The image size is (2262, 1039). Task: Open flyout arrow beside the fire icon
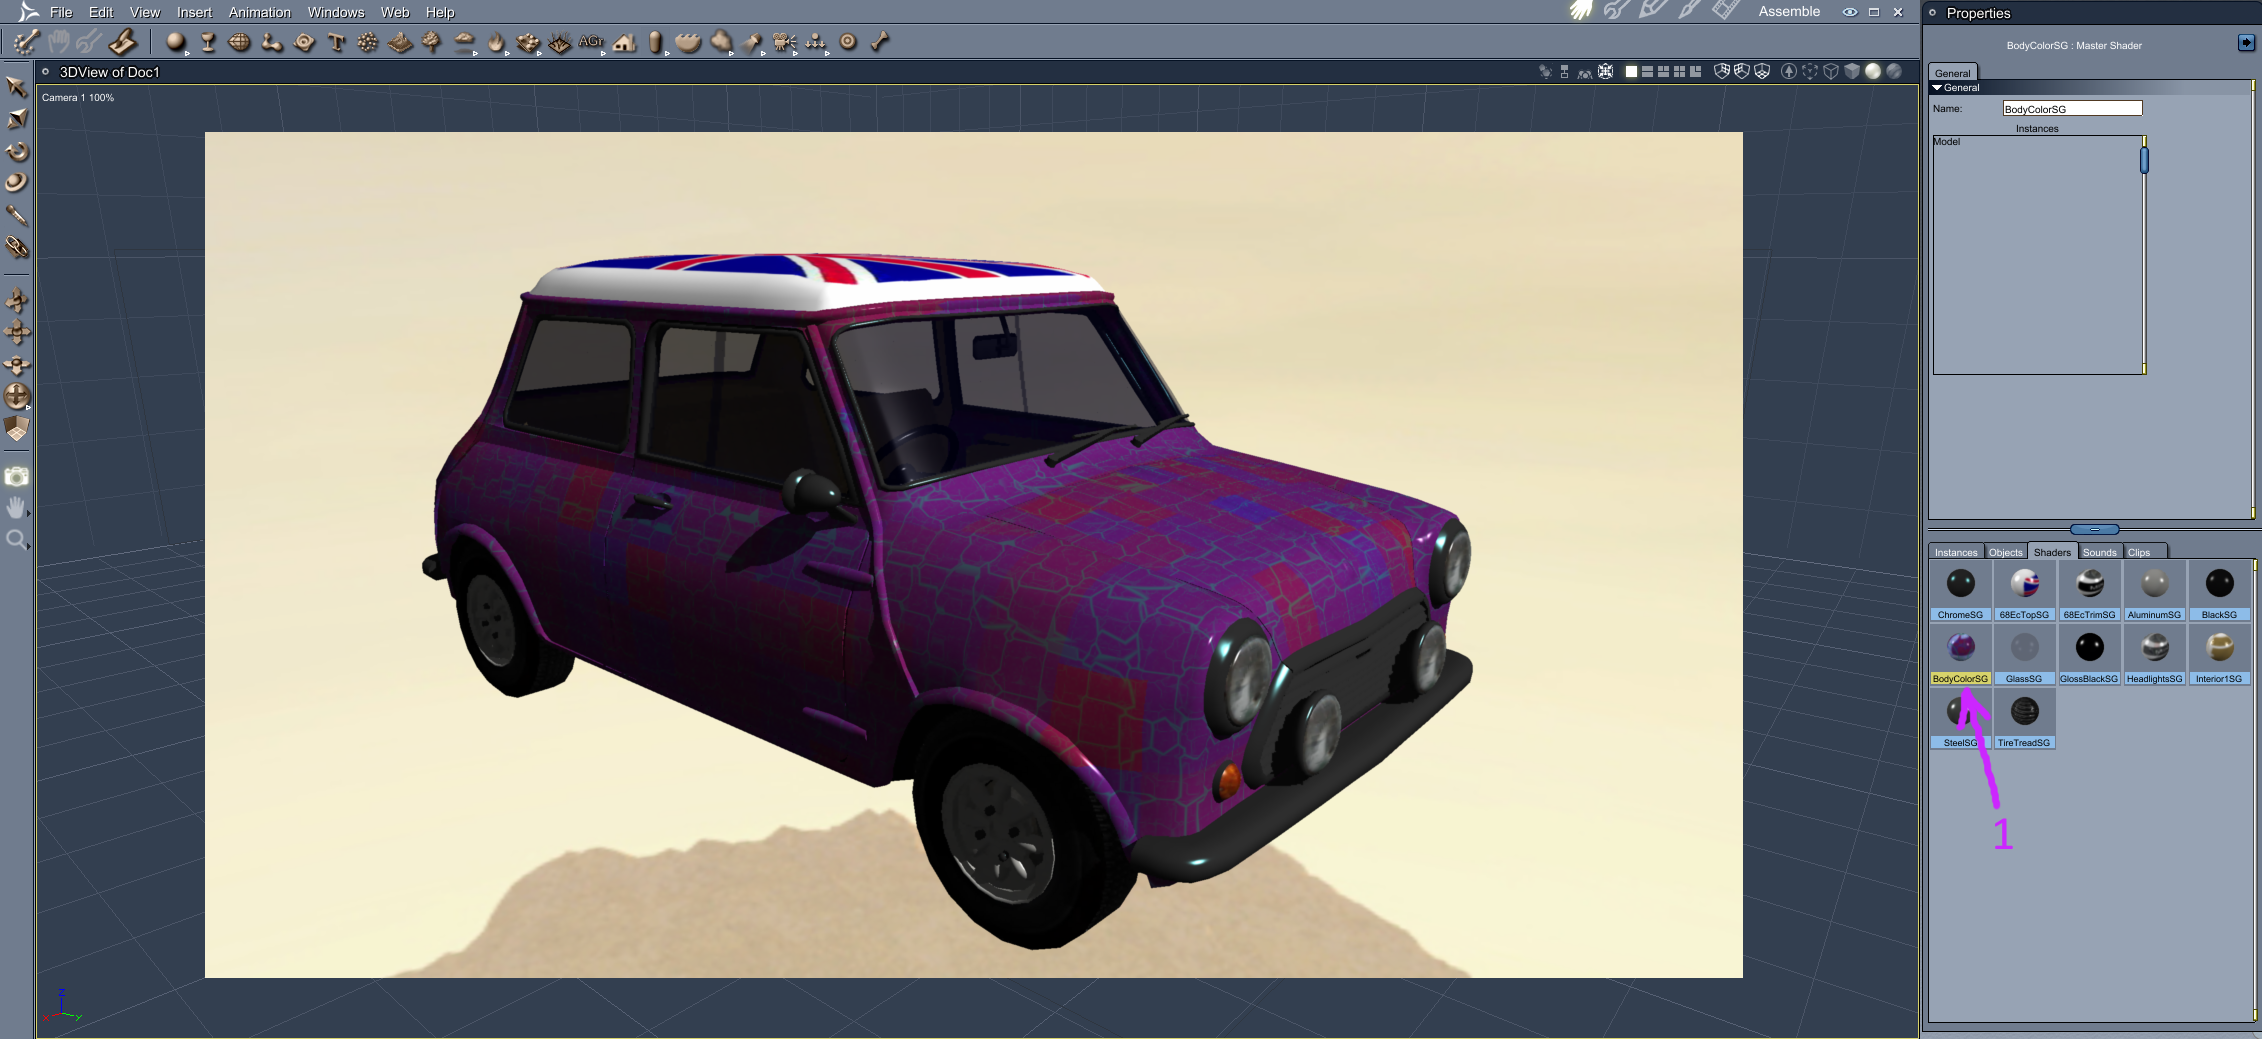[507, 53]
